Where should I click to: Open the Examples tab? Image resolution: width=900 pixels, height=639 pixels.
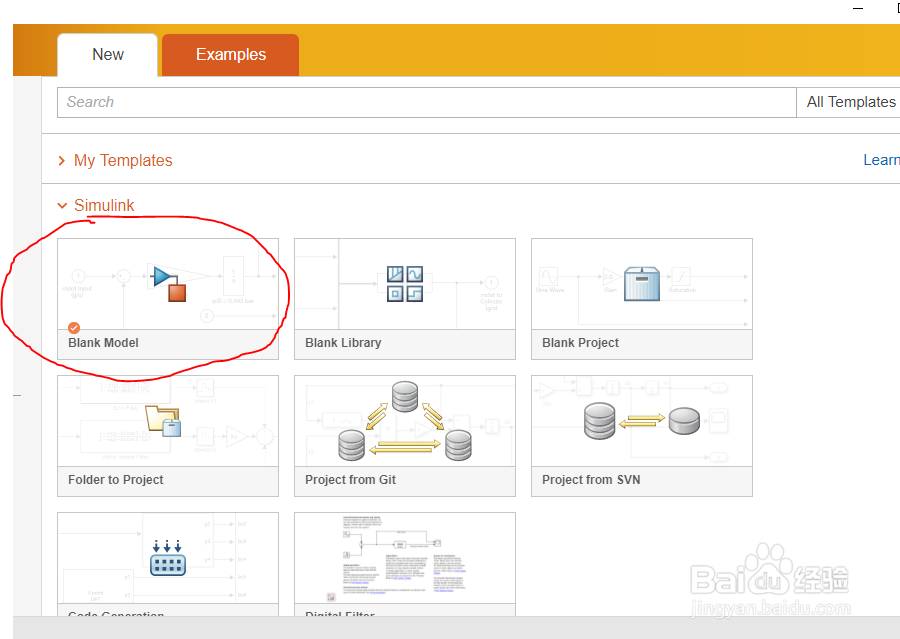point(230,55)
